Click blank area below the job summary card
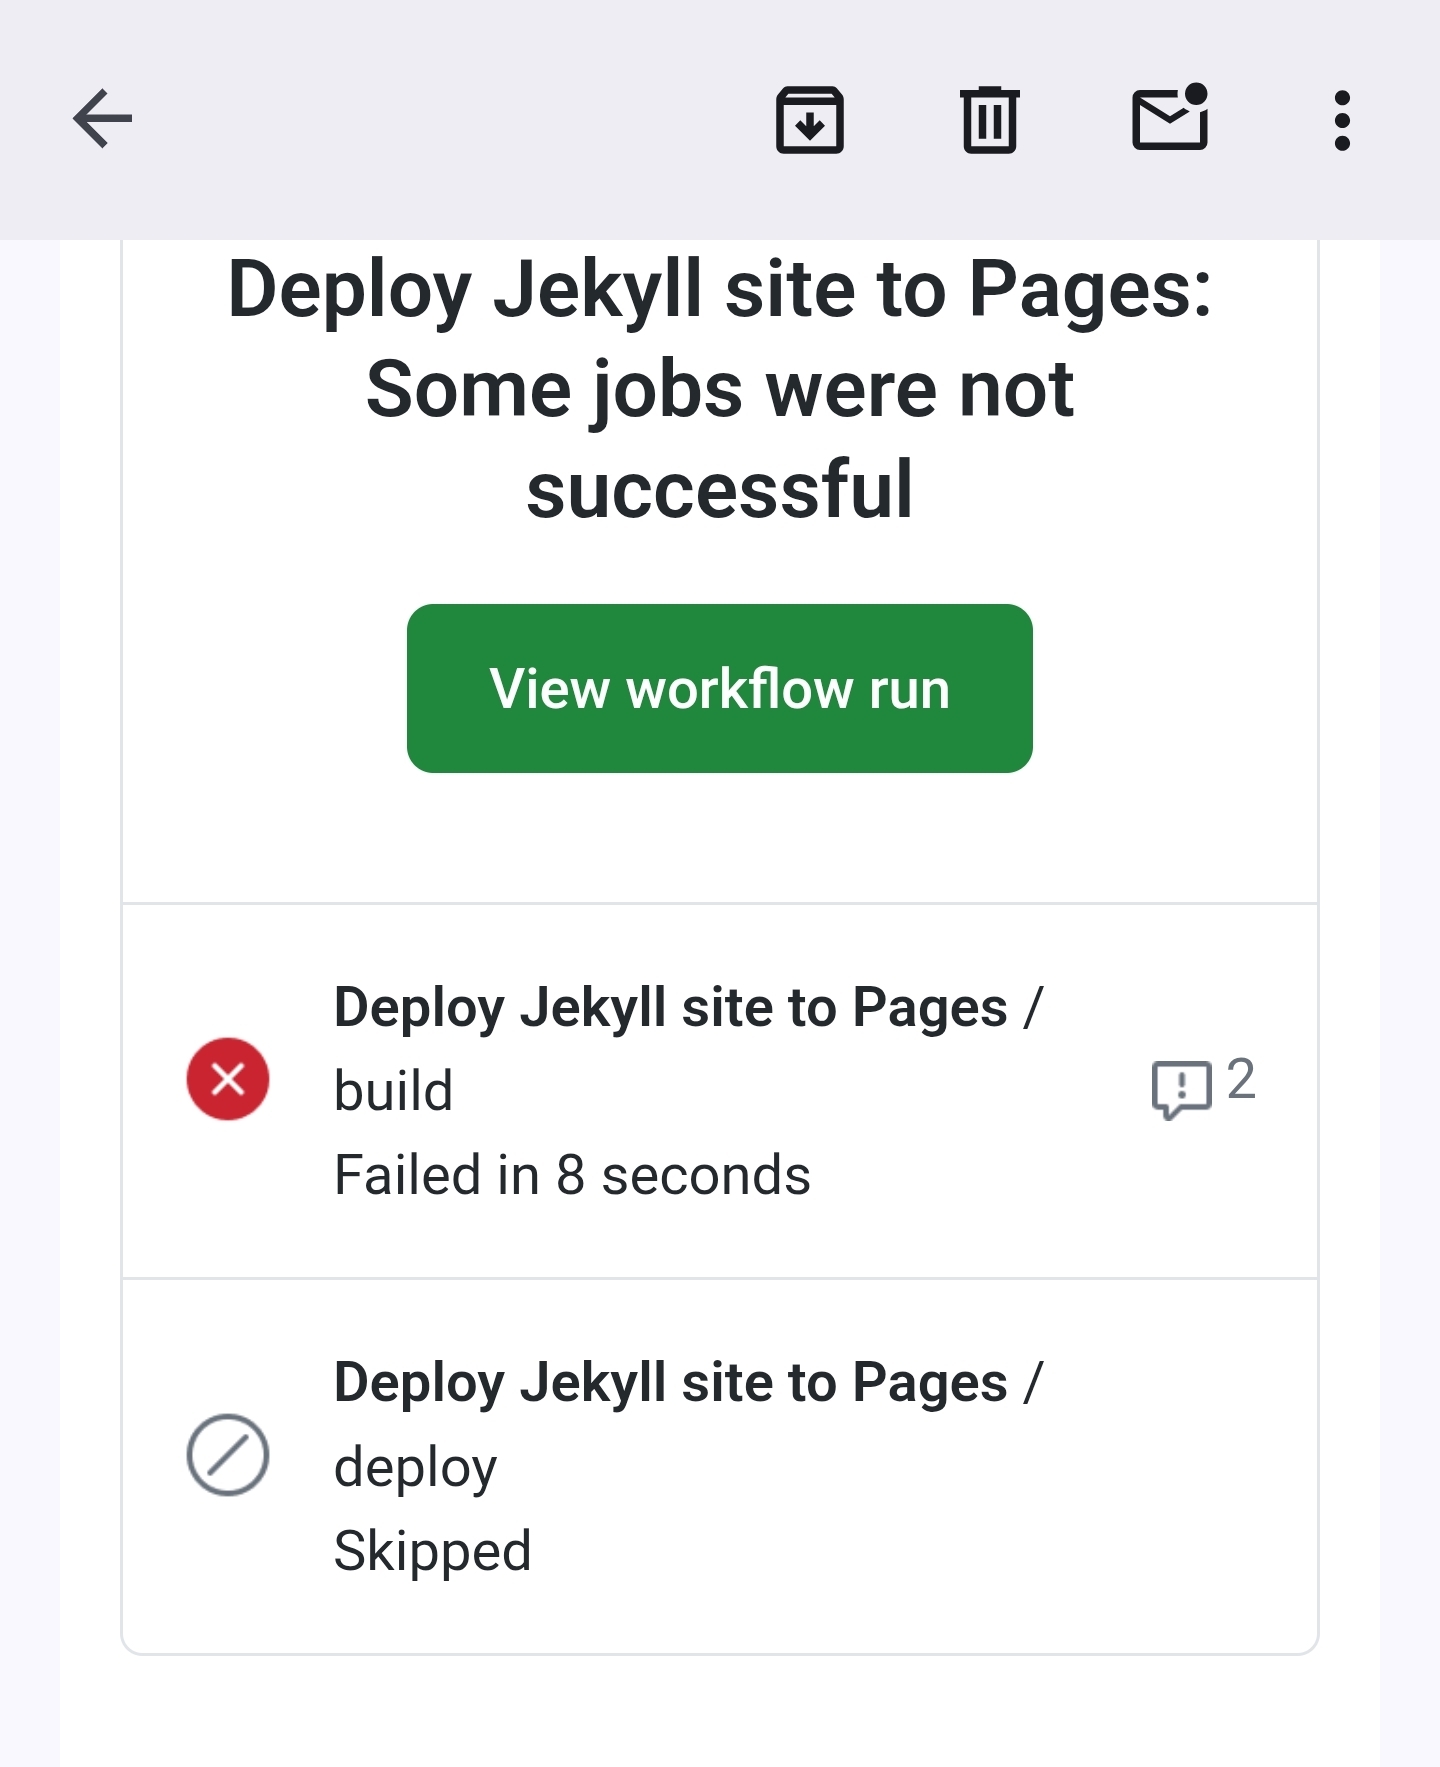Viewport: 1440px width, 1767px height. point(720,1712)
